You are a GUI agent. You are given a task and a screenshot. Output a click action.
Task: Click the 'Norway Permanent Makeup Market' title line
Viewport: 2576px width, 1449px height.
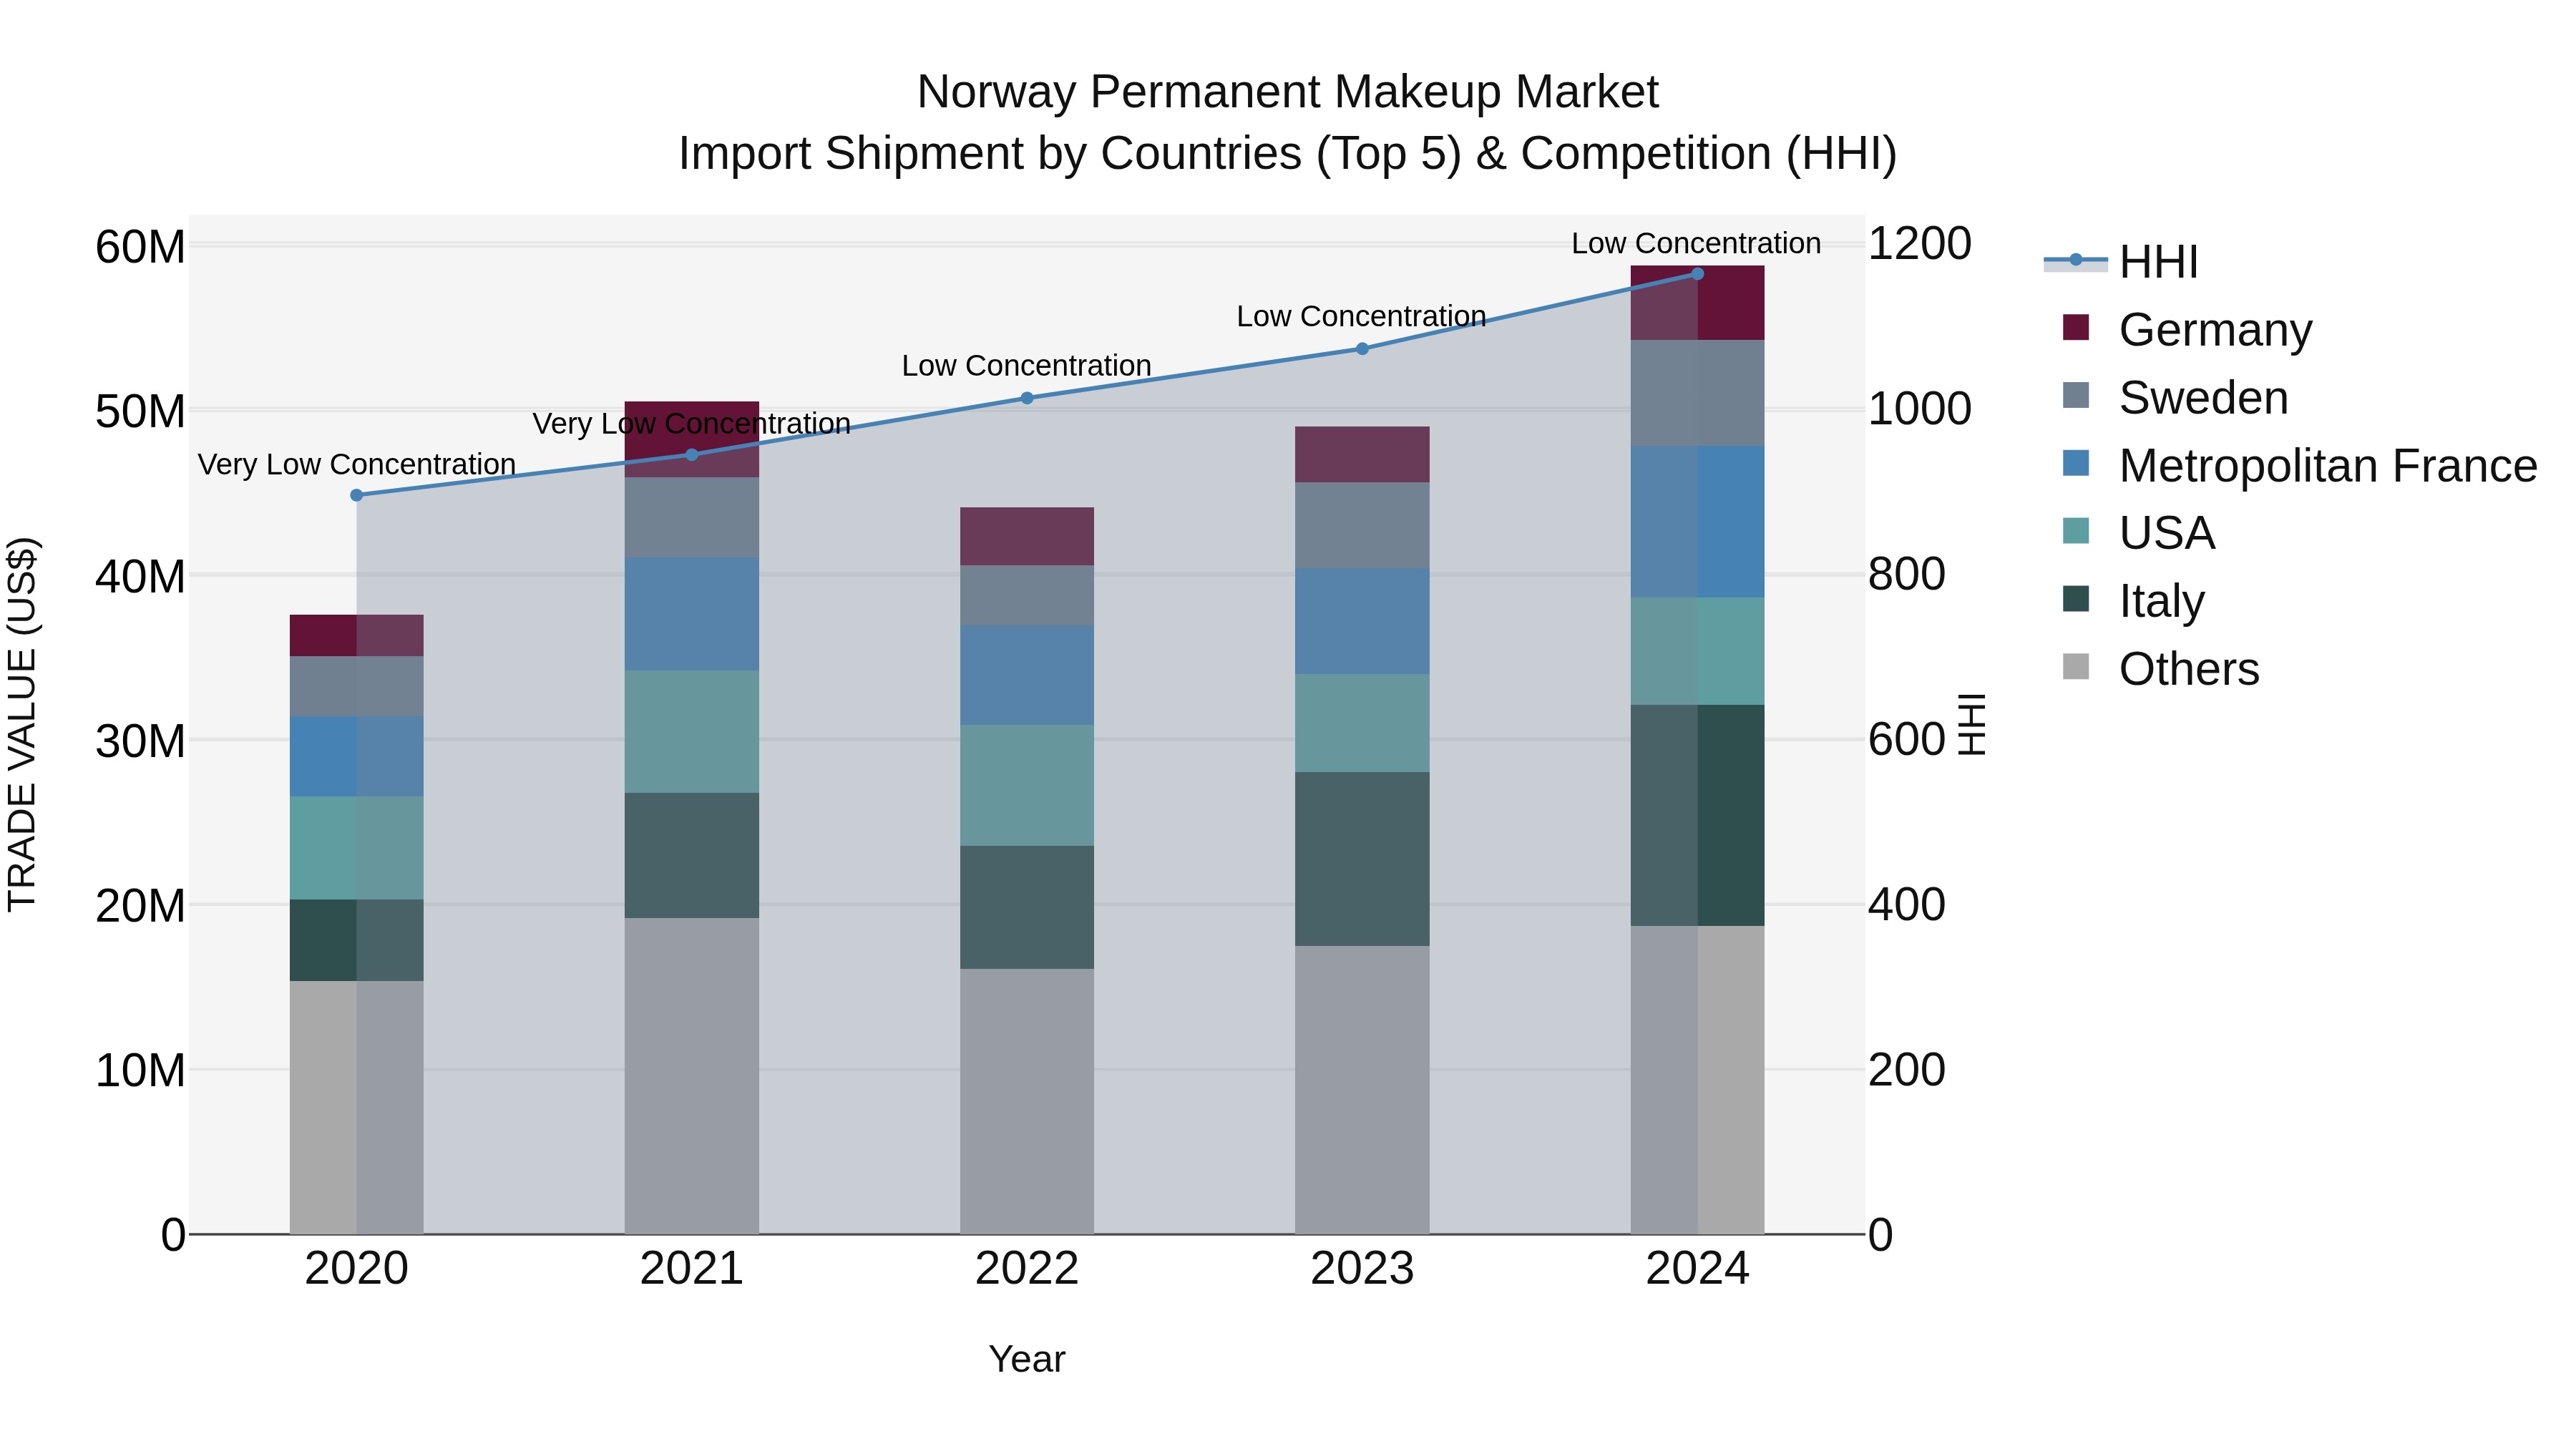click(x=1288, y=92)
